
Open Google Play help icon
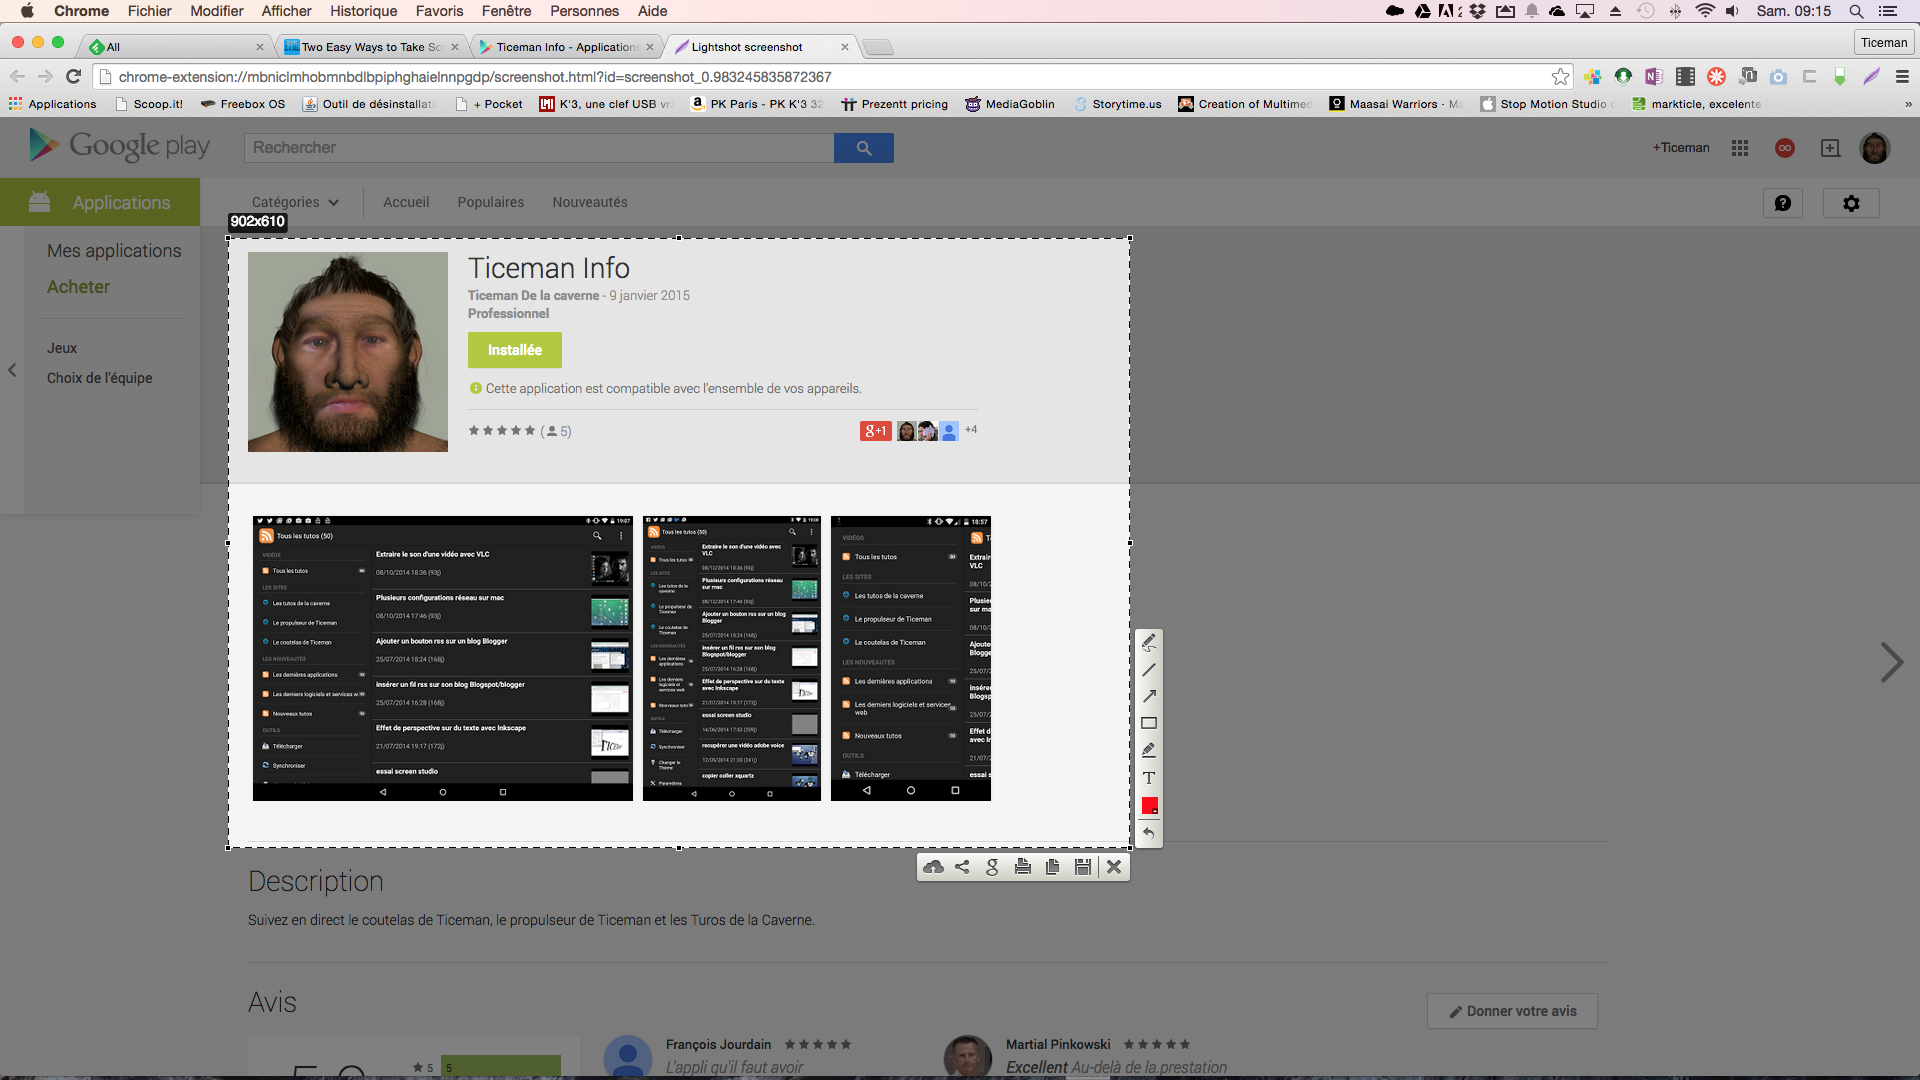(x=1783, y=203)
